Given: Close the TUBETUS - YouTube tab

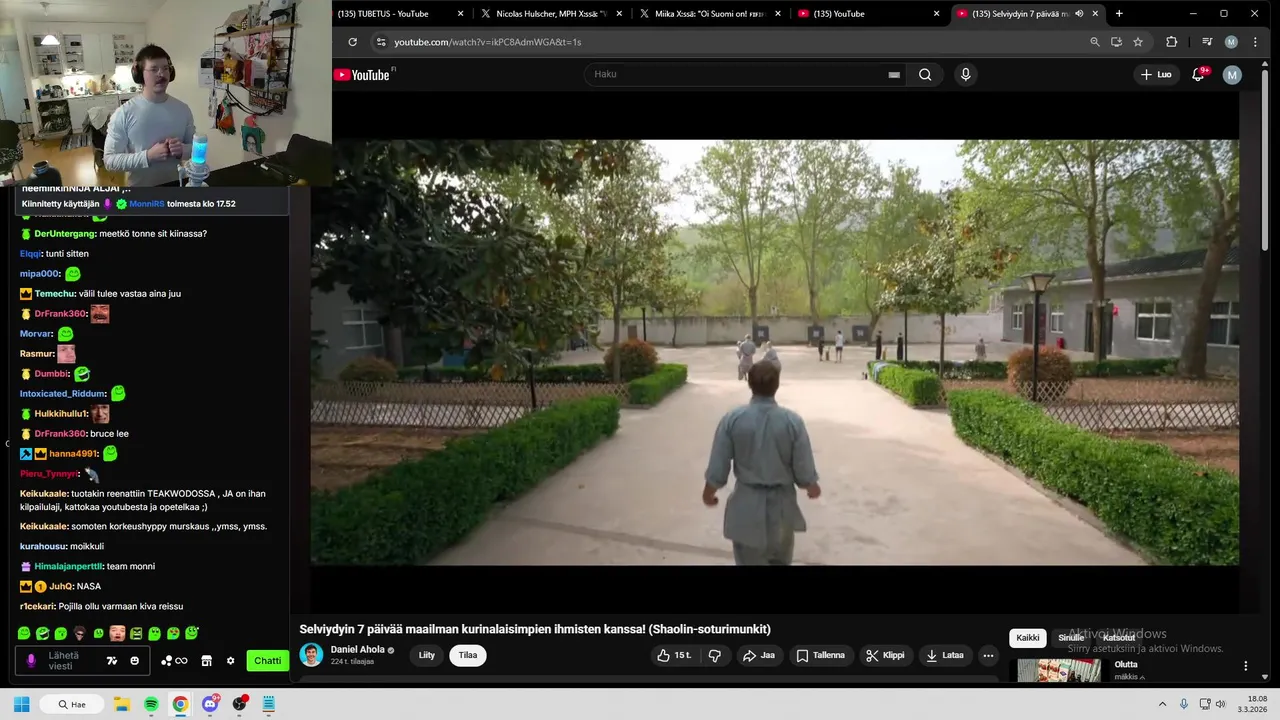Looking at the screenshot, I should 461,14.
